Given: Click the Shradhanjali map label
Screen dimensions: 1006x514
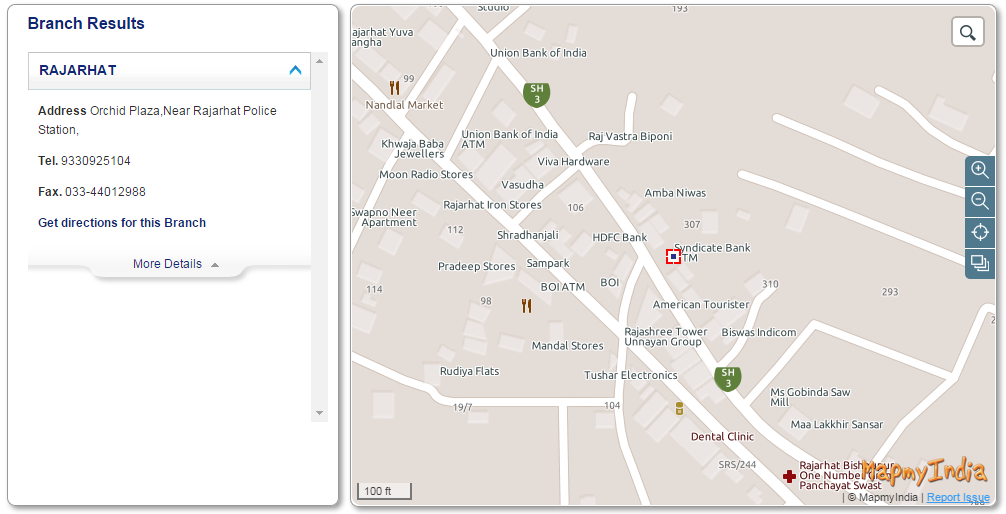Looking at the screenshot, I should (528, 236).
